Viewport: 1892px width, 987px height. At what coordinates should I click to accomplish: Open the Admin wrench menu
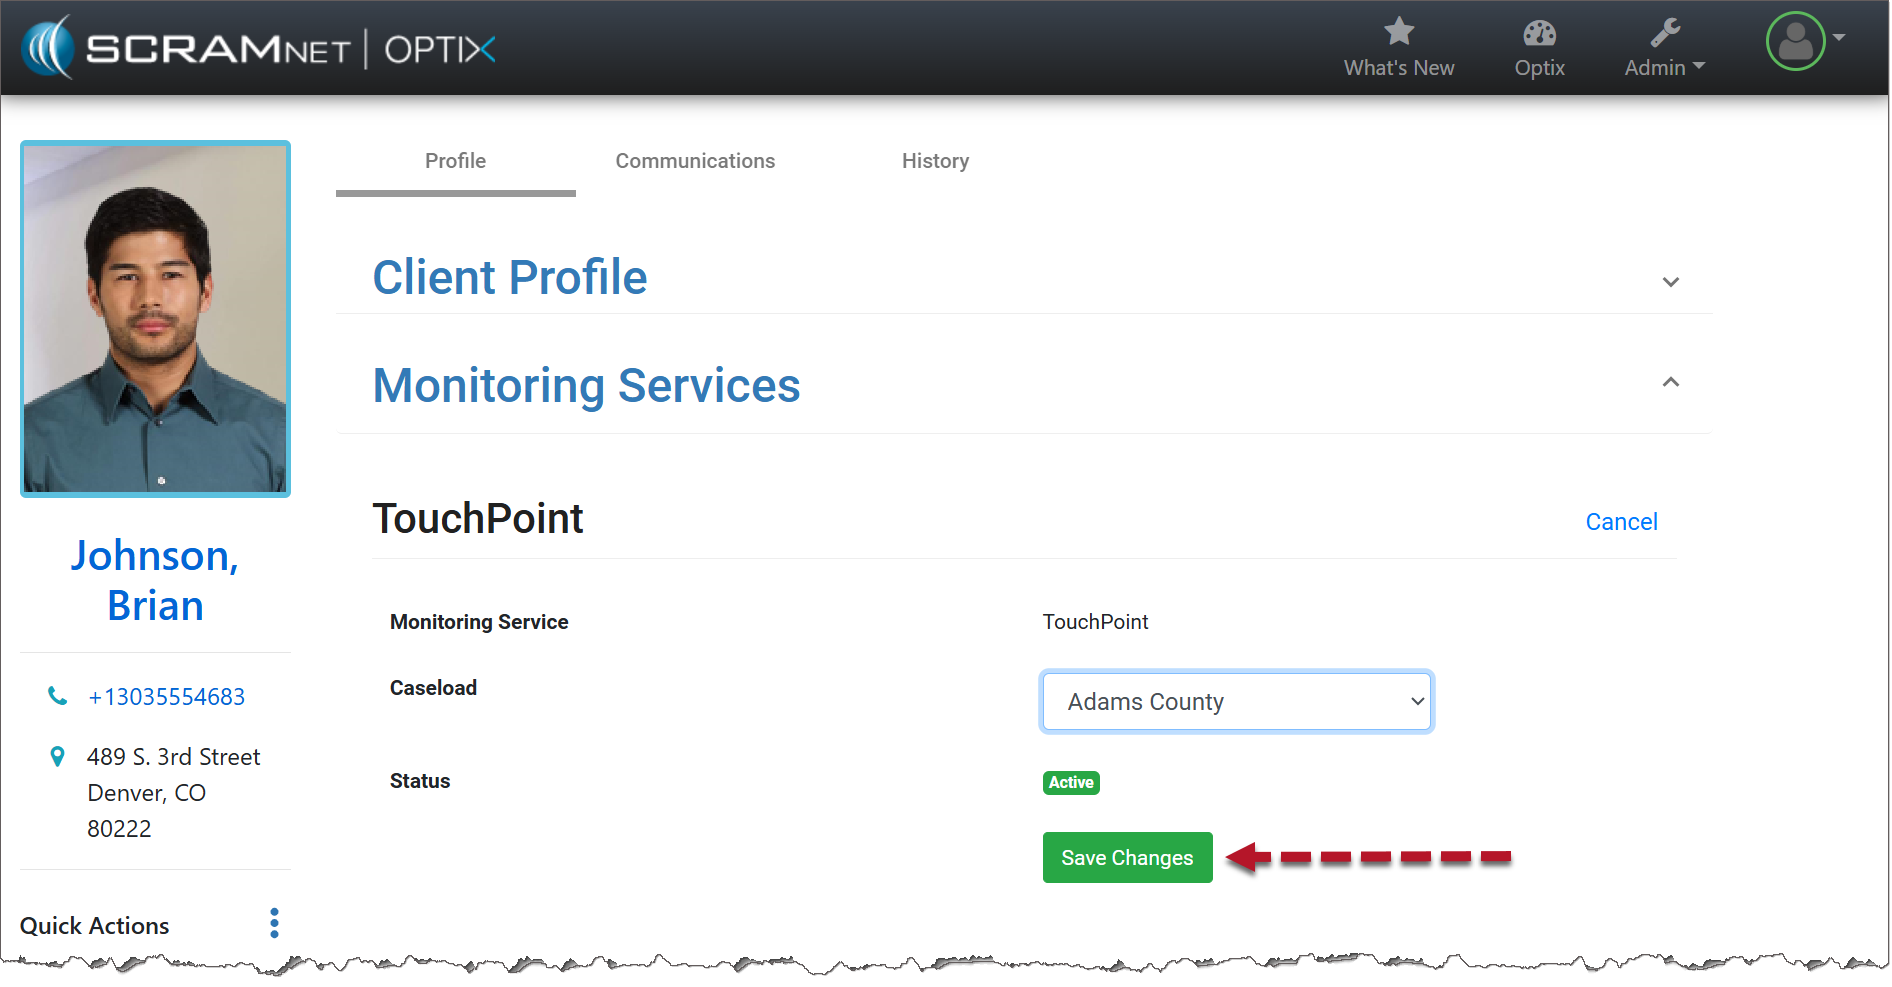coord(1664,48)
